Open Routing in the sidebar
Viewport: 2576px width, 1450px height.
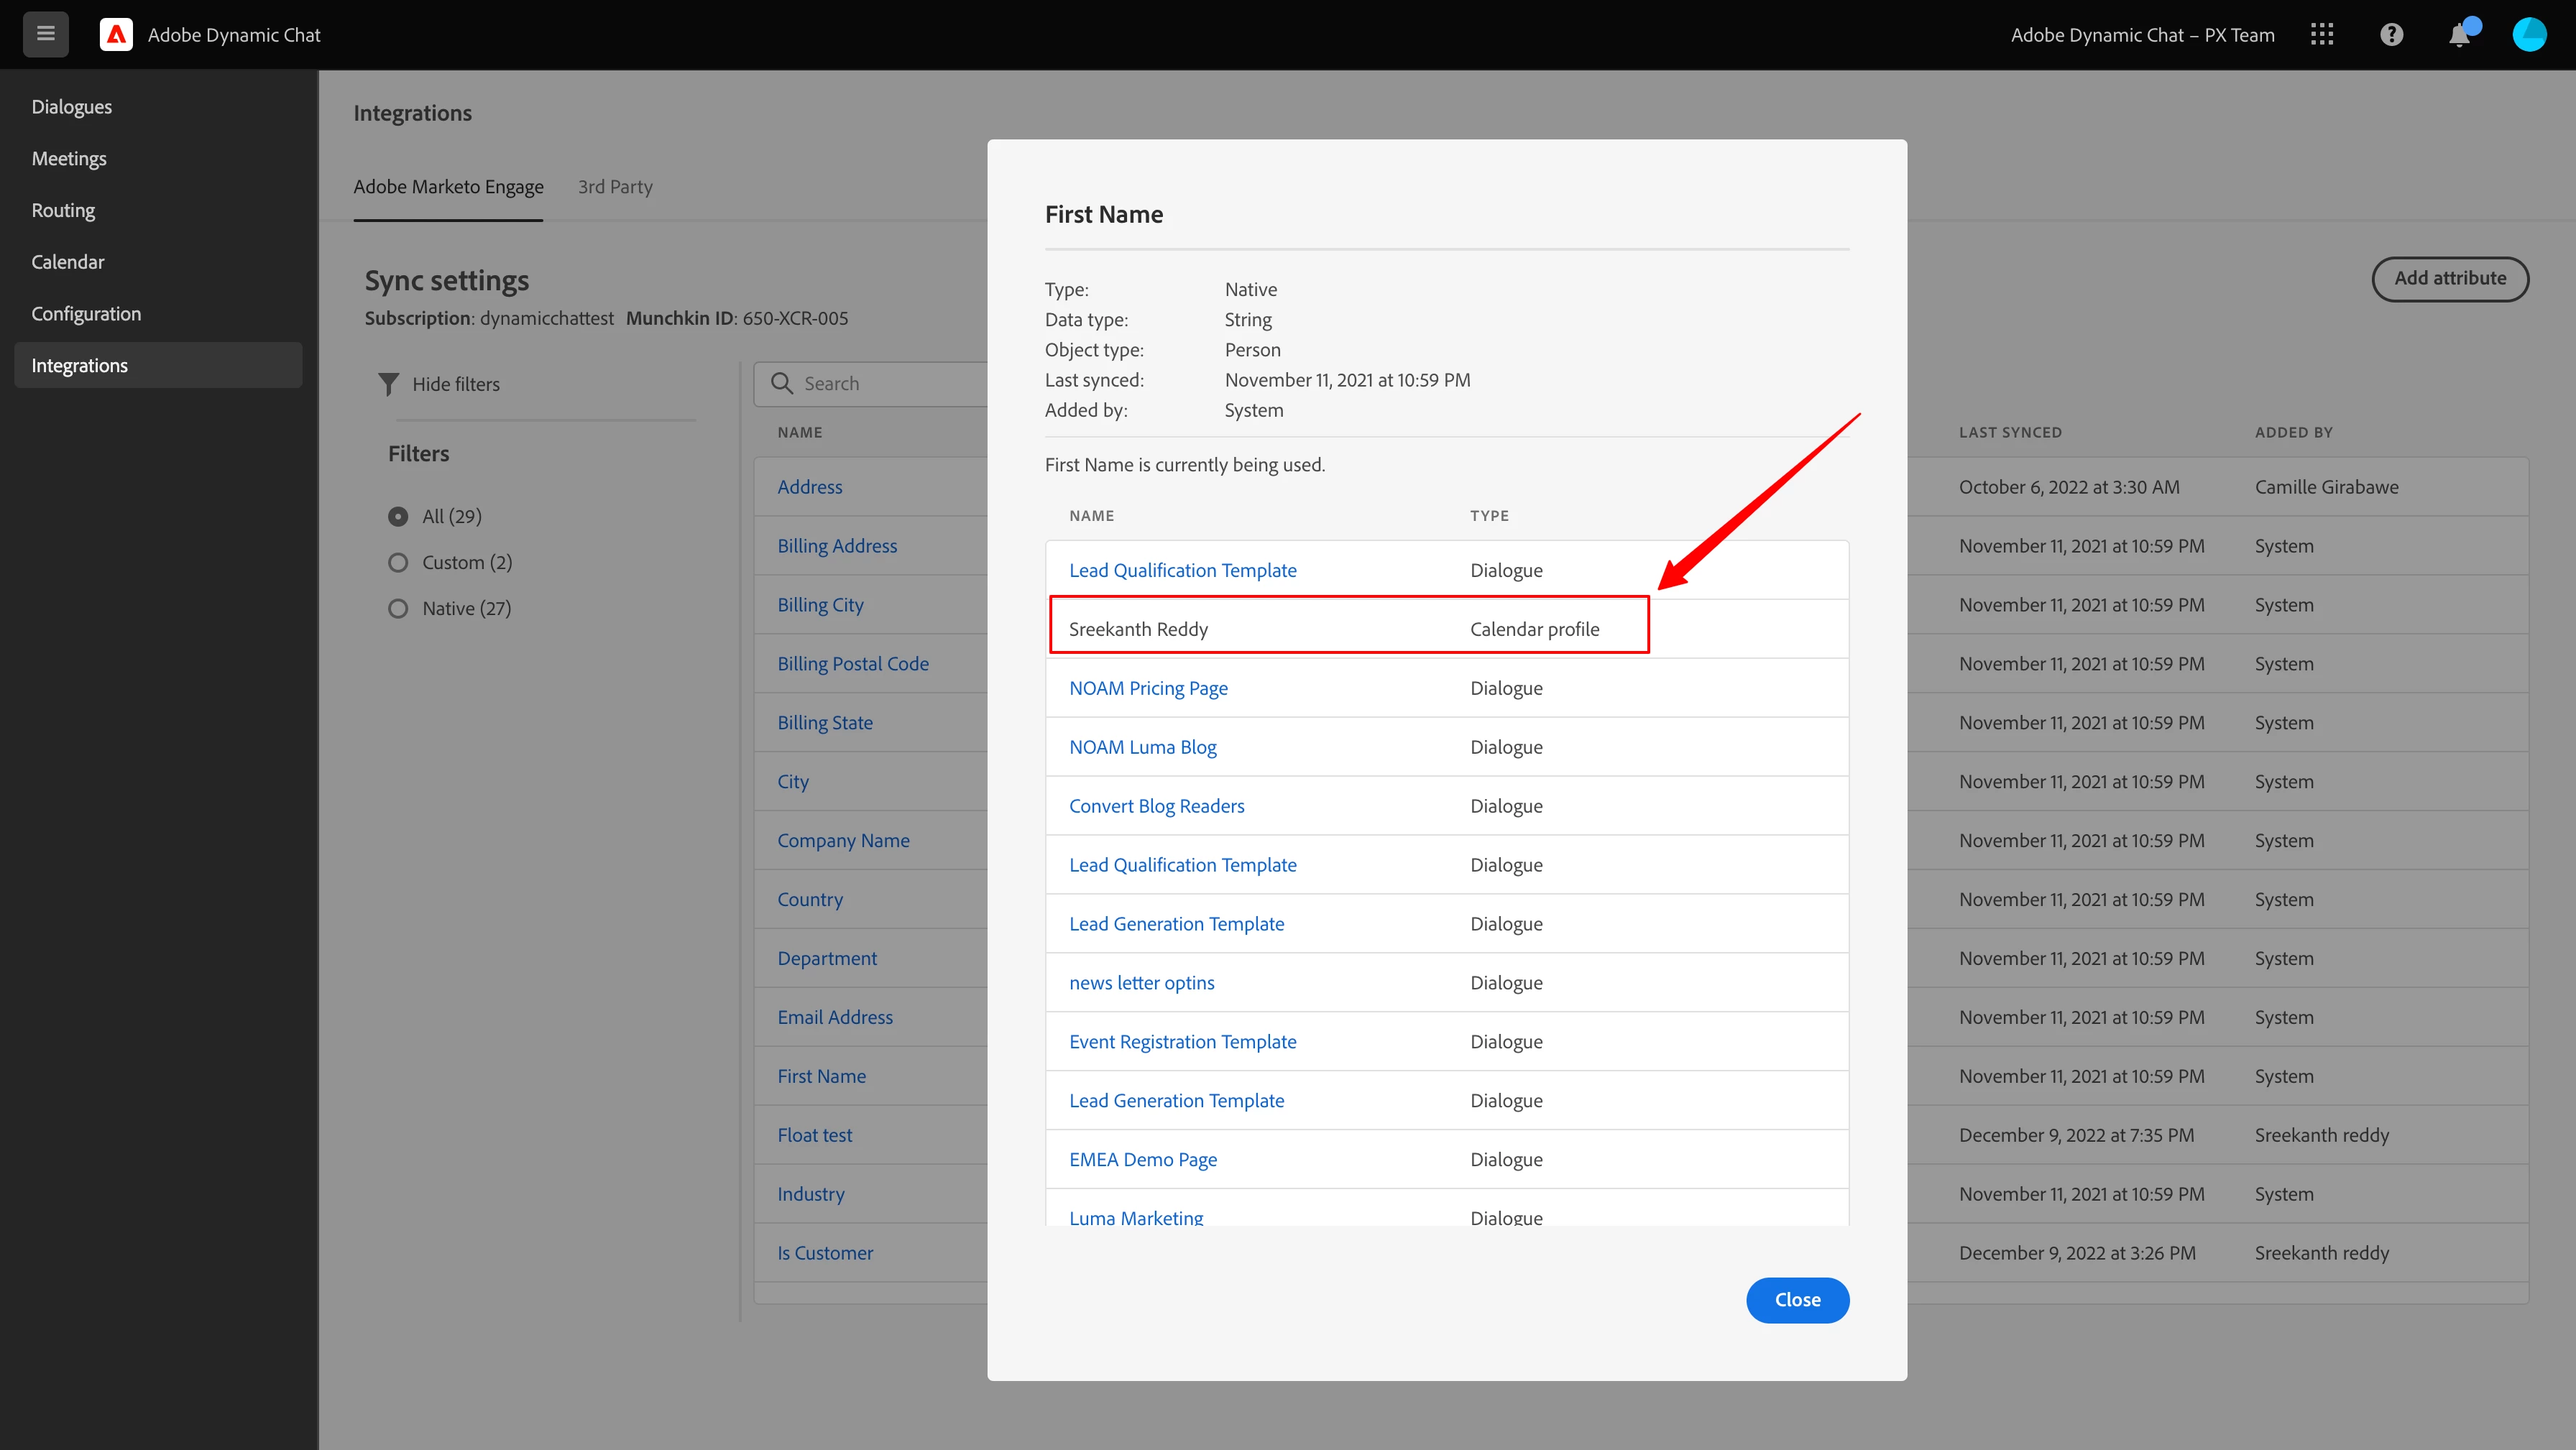[x=63, y=210]
